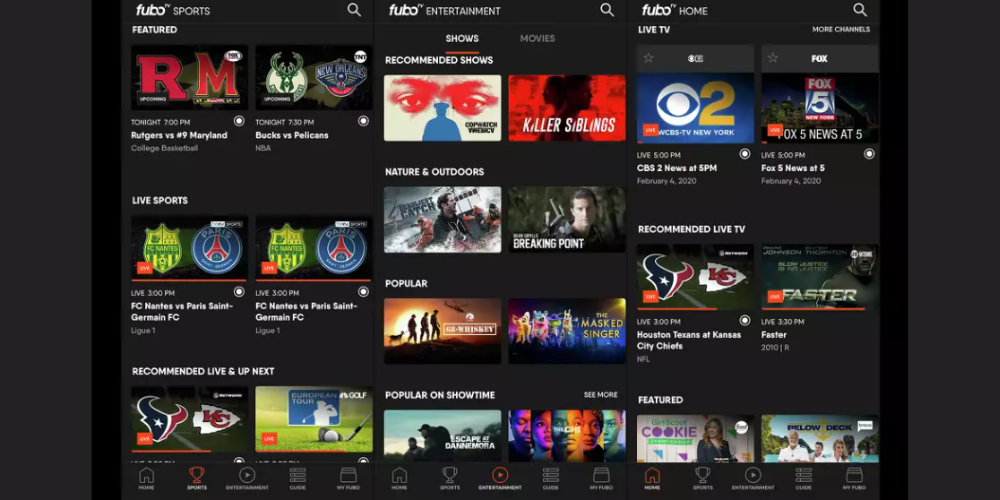The height and width of the screenshot is (500, 1000).
Task: Open search on the fubo Entertainment screen
Action: (607, 10)
